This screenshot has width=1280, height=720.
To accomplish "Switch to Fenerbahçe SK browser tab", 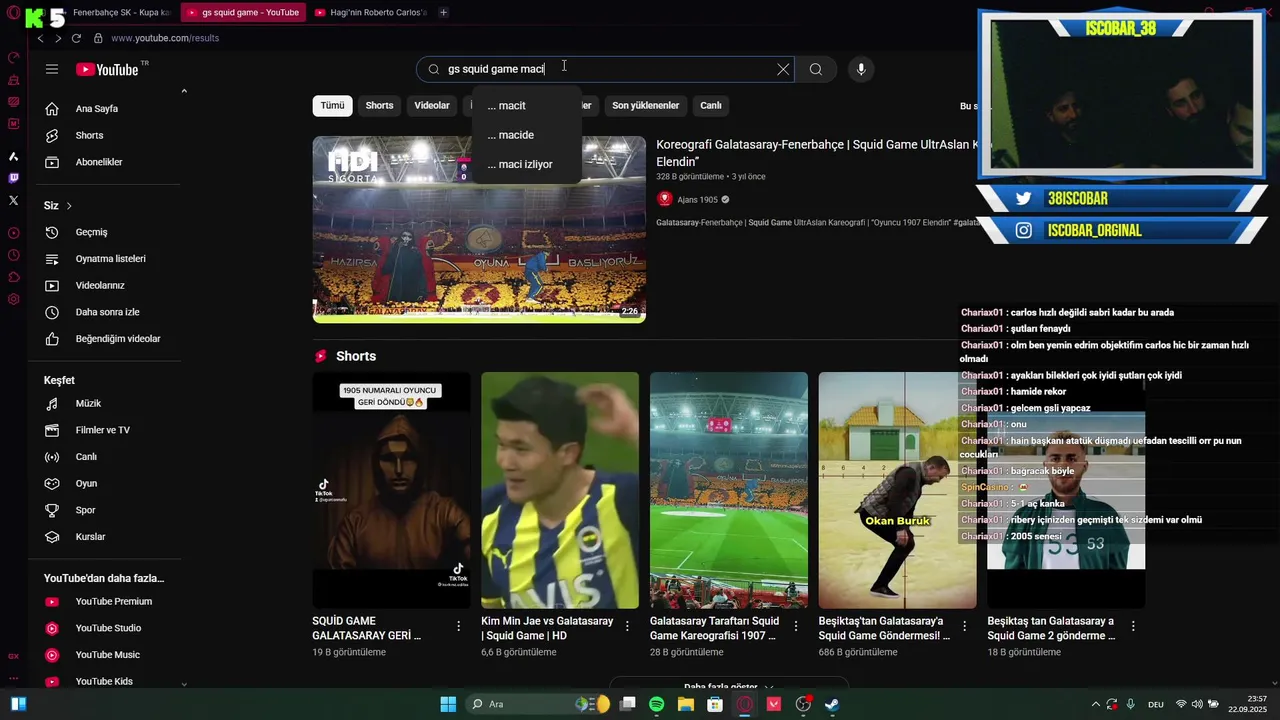I will pyautogui.click(x=118, y=12).
